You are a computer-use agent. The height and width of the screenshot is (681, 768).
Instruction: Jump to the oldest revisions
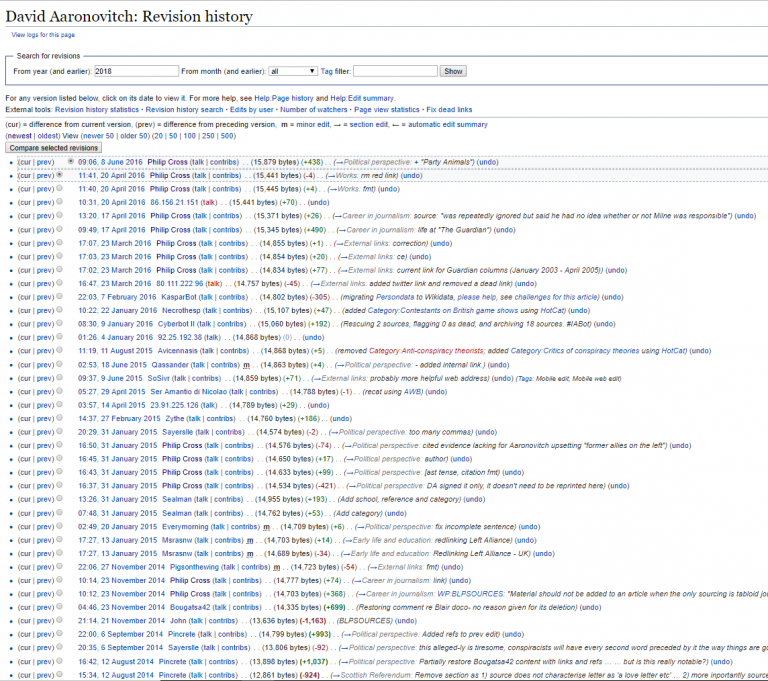pyautogui.click(x=50, y=135)
